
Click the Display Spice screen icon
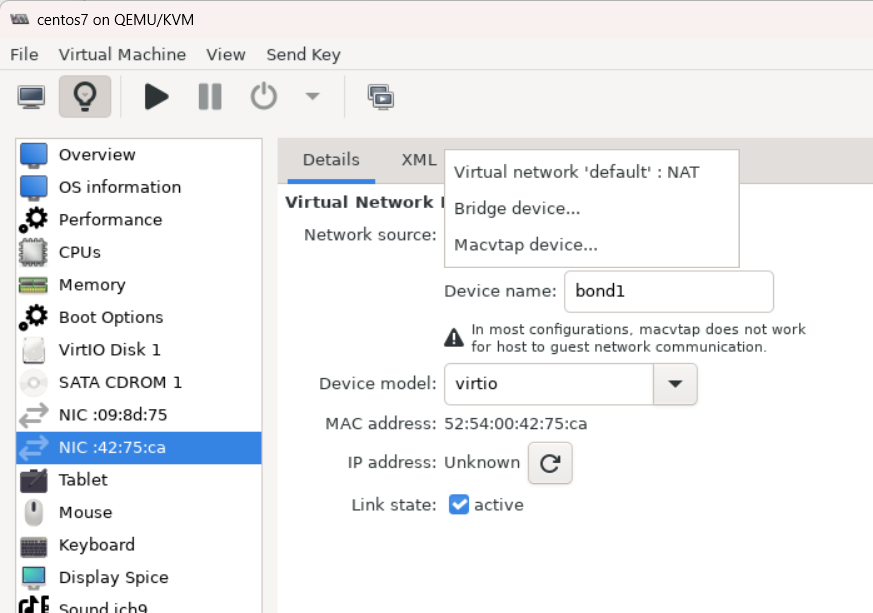tap(33, 578)
